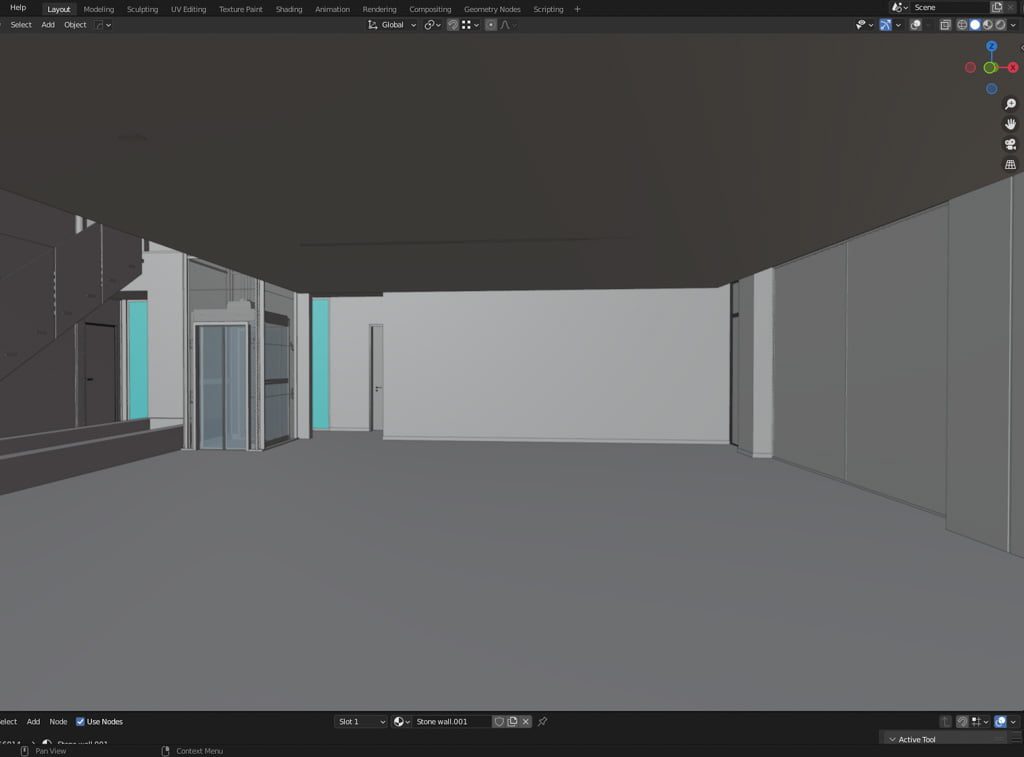Switch to the Shading workspace tab
Viewport: 1024px width, 757px height.
tap(289, 9)
